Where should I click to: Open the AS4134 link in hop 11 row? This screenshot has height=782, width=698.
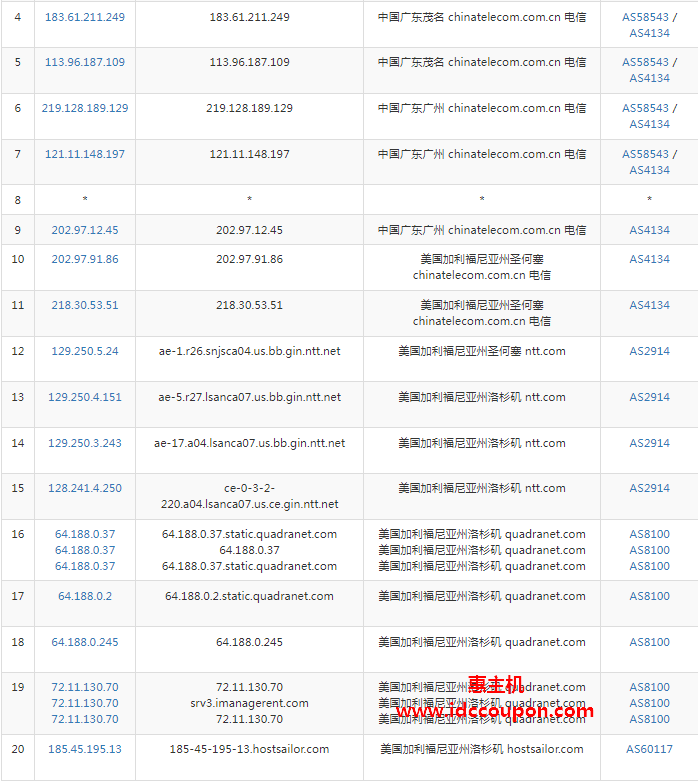tap(649, 305)
